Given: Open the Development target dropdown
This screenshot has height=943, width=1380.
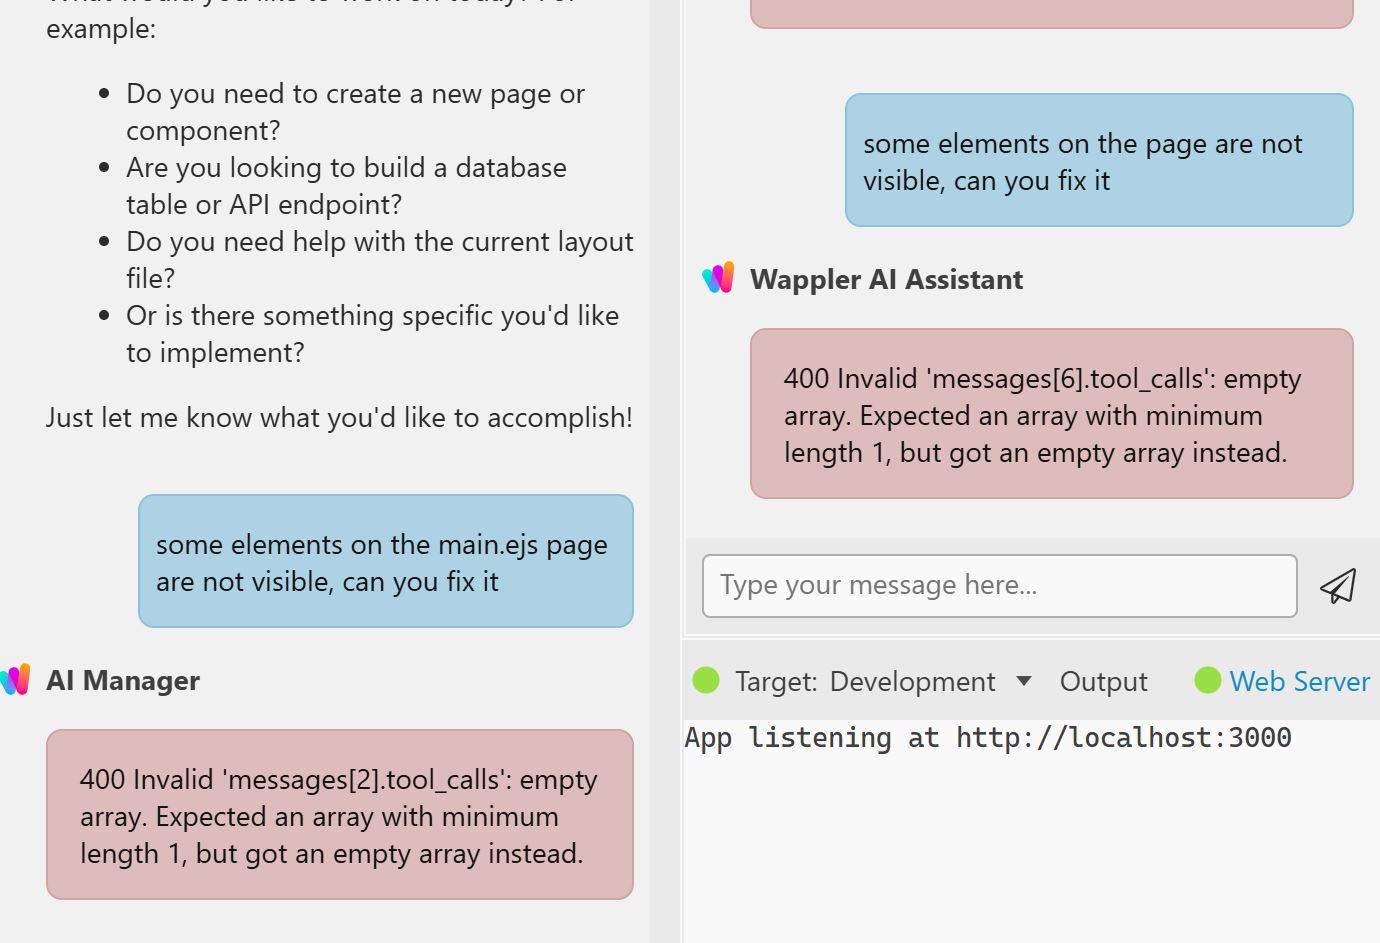Looking at the screenshot, I should click(x=912, y=682).
